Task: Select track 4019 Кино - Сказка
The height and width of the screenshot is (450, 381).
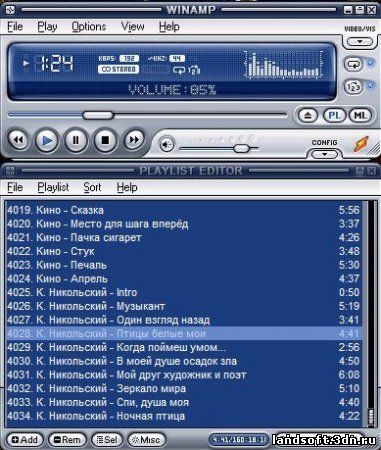Action: click(184, 210)
